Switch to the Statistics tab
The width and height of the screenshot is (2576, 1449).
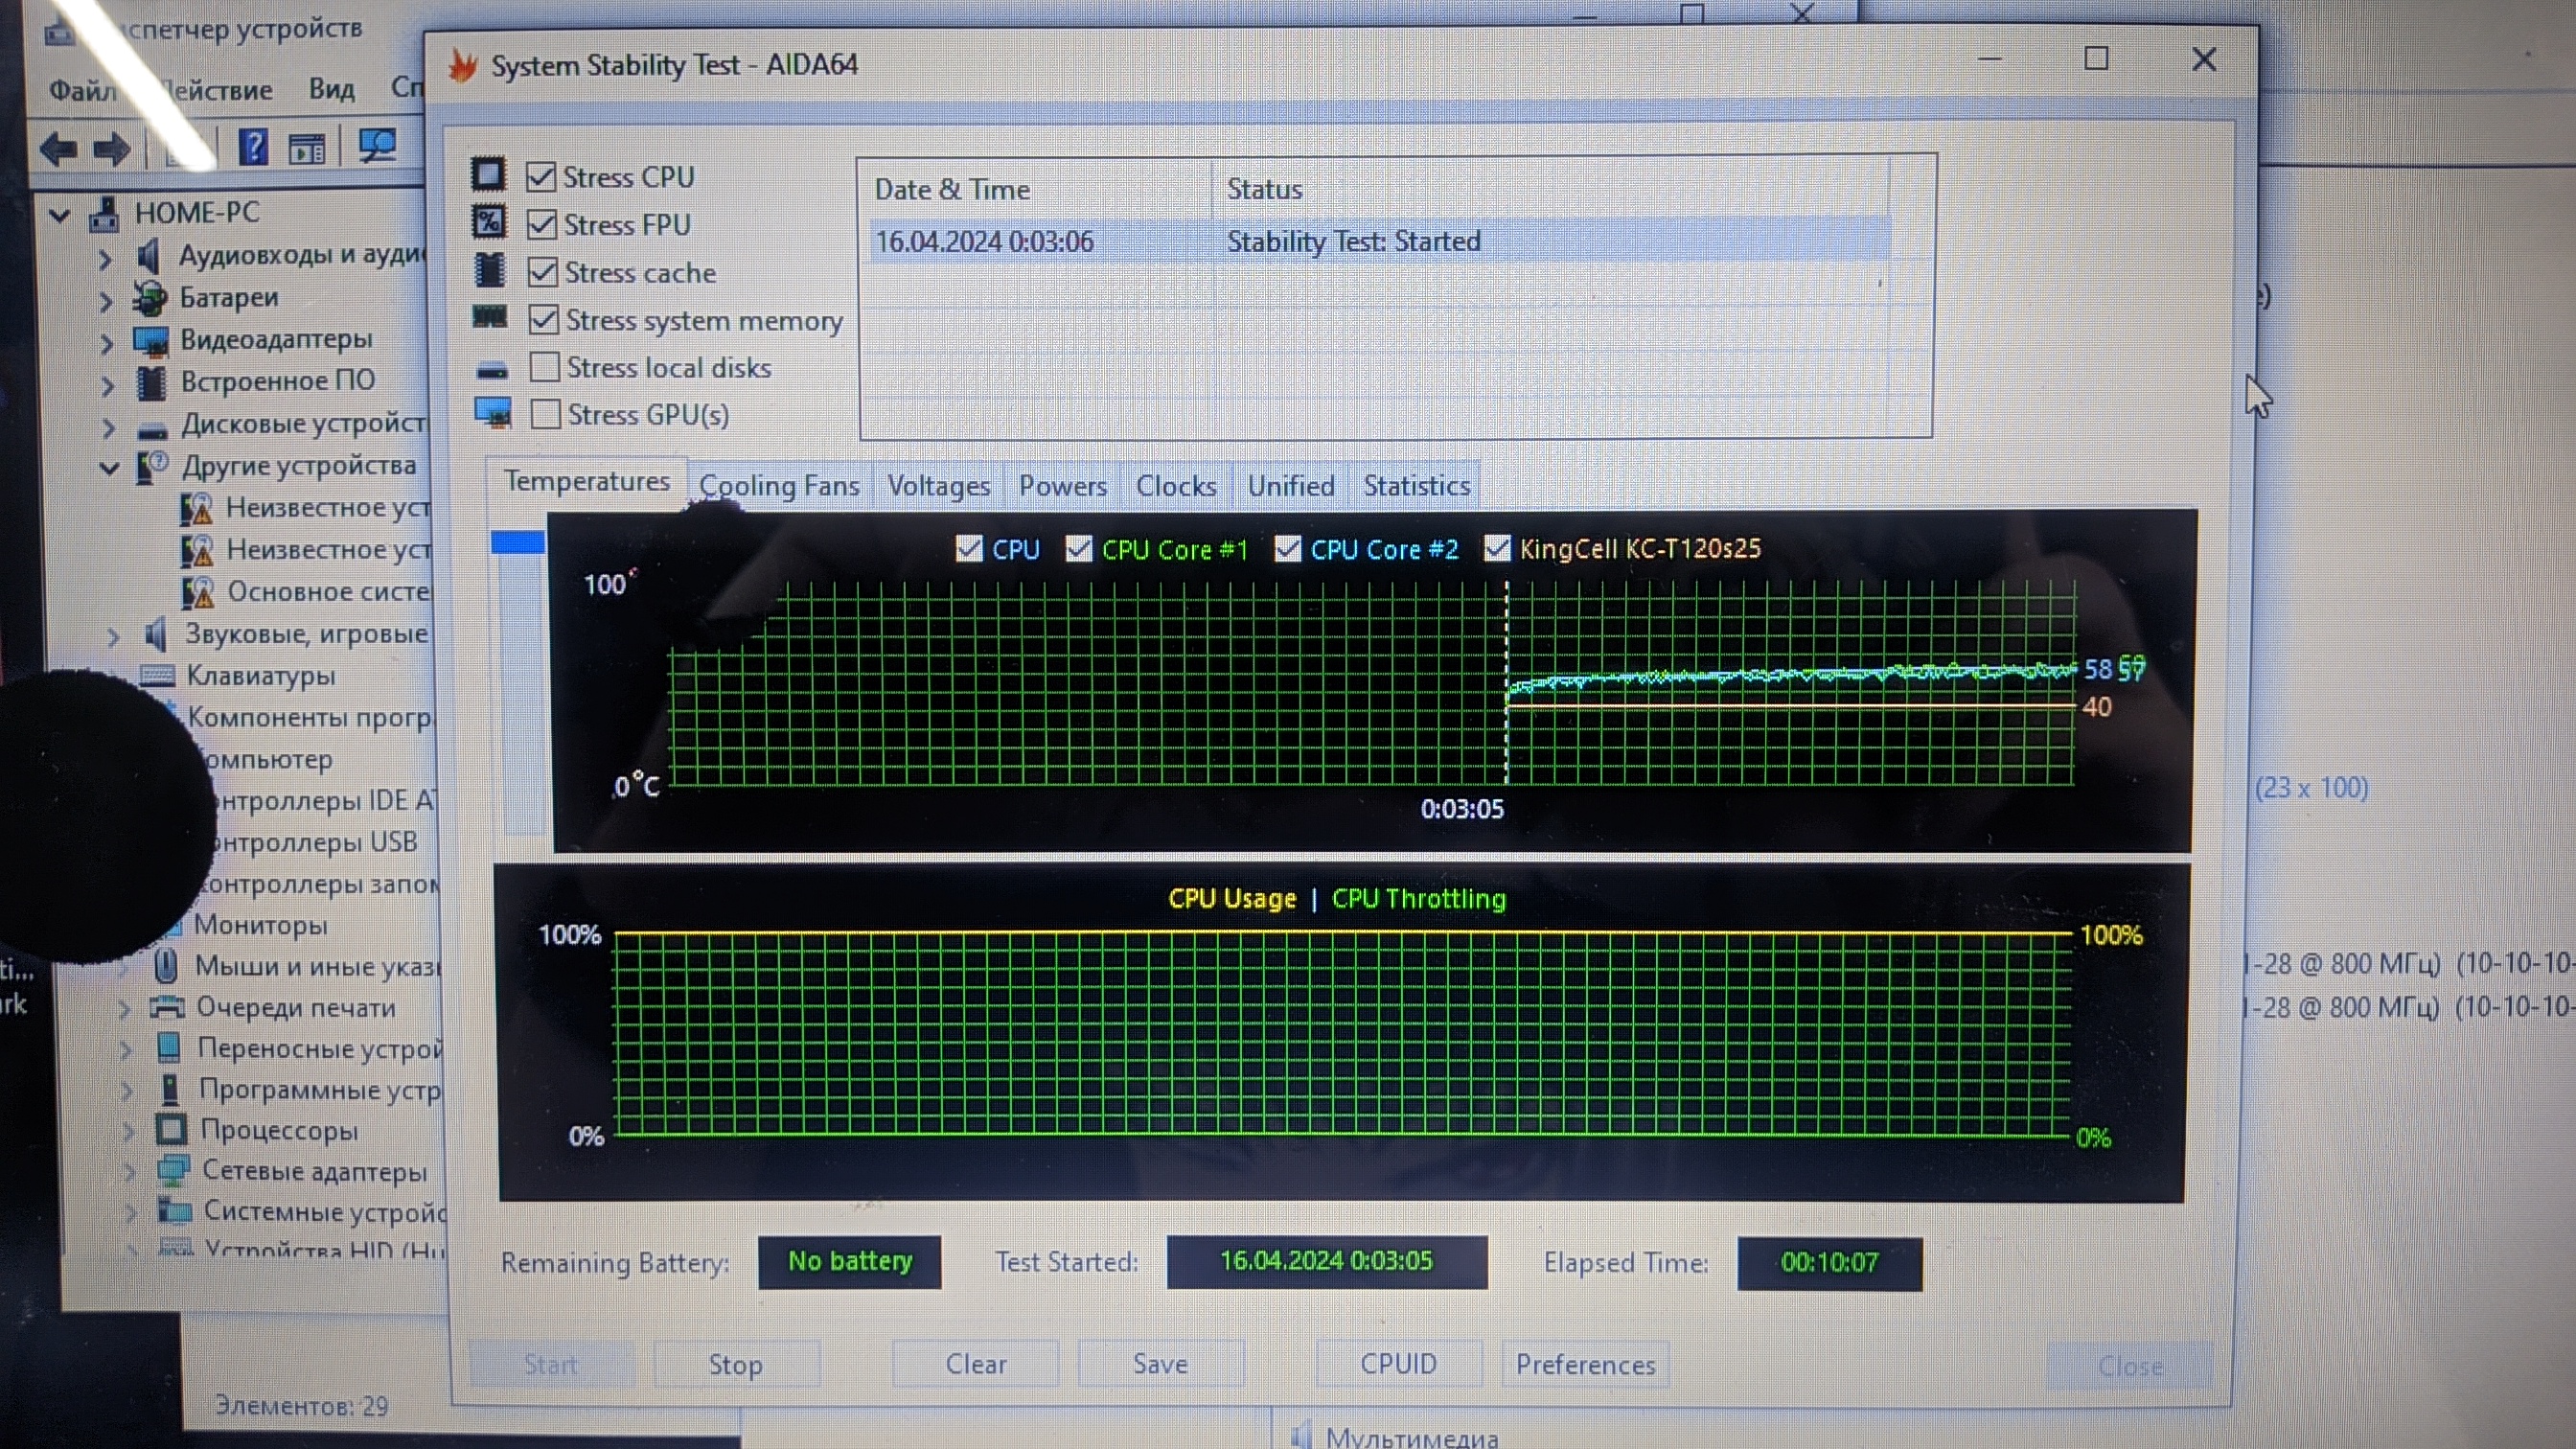coord(1416,486)
